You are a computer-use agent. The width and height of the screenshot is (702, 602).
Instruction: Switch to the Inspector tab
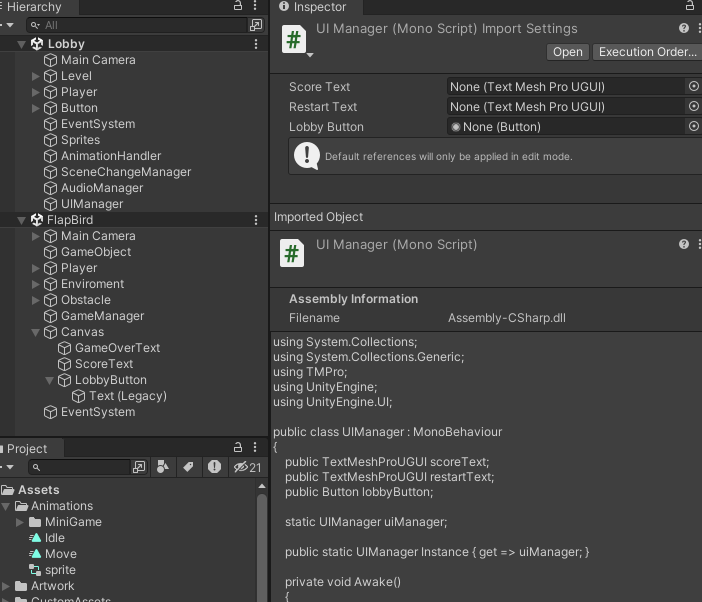pyautogui.click(x=317, y=7)
